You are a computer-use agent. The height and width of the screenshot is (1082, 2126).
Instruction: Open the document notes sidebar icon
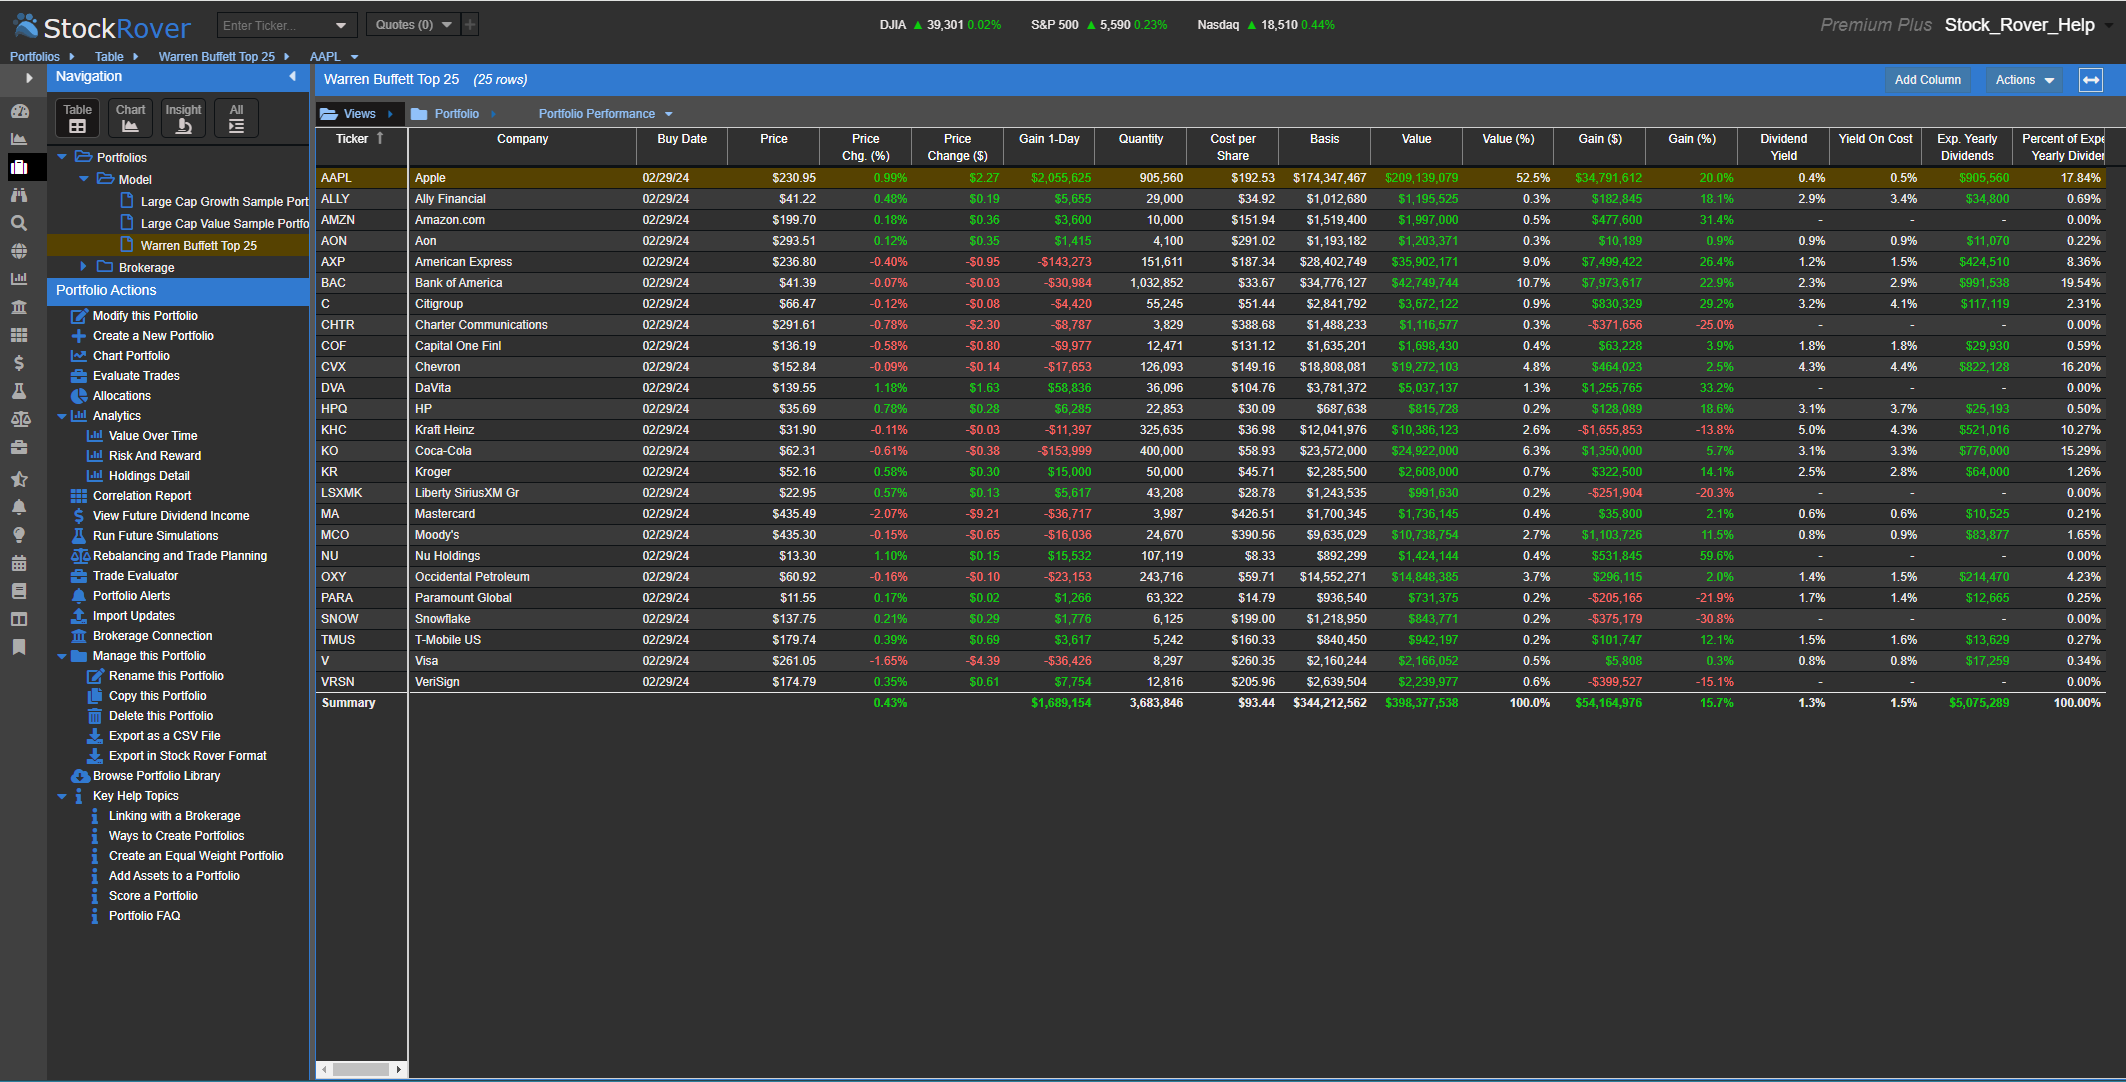pyautogui.click(x=19, y=591)
